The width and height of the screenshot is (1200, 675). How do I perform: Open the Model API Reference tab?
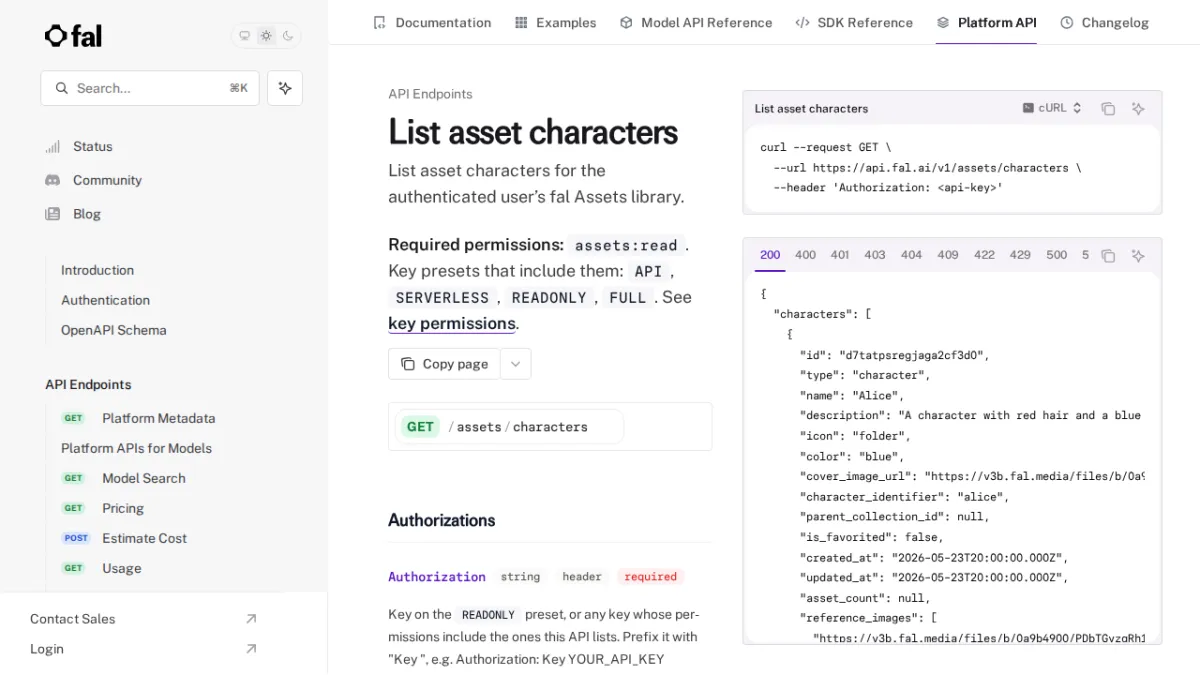(696, 22)
